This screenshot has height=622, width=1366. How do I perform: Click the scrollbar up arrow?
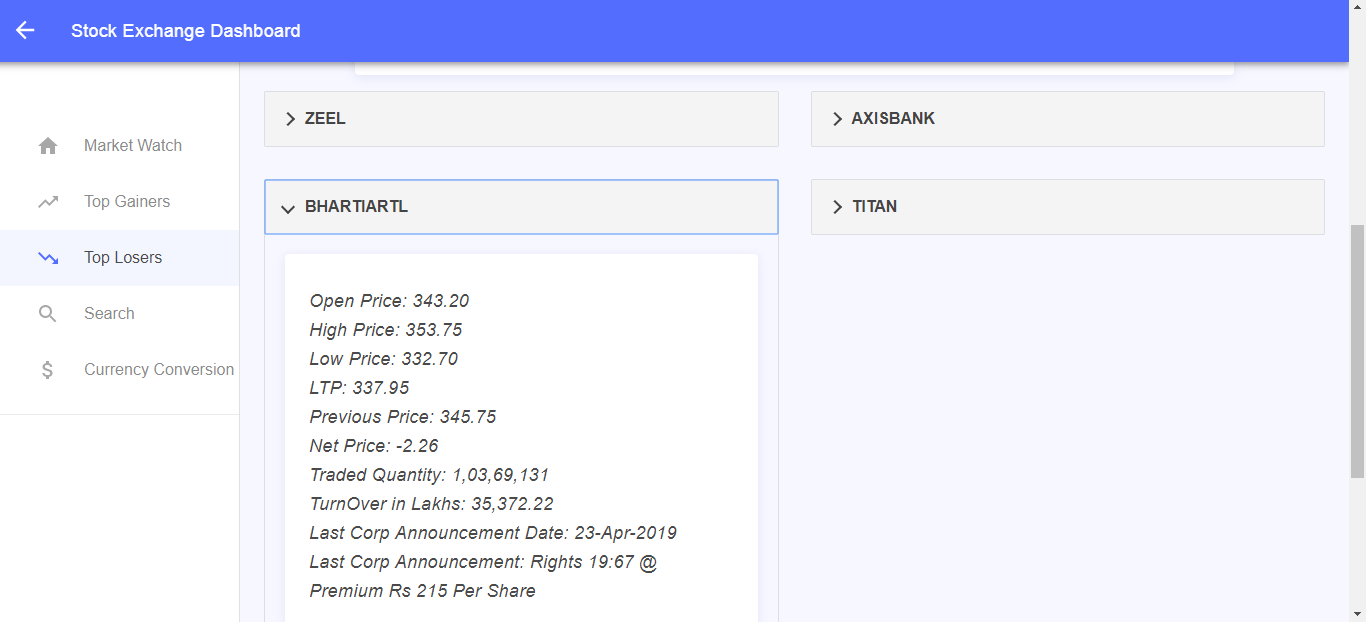tap(1357, 9)
